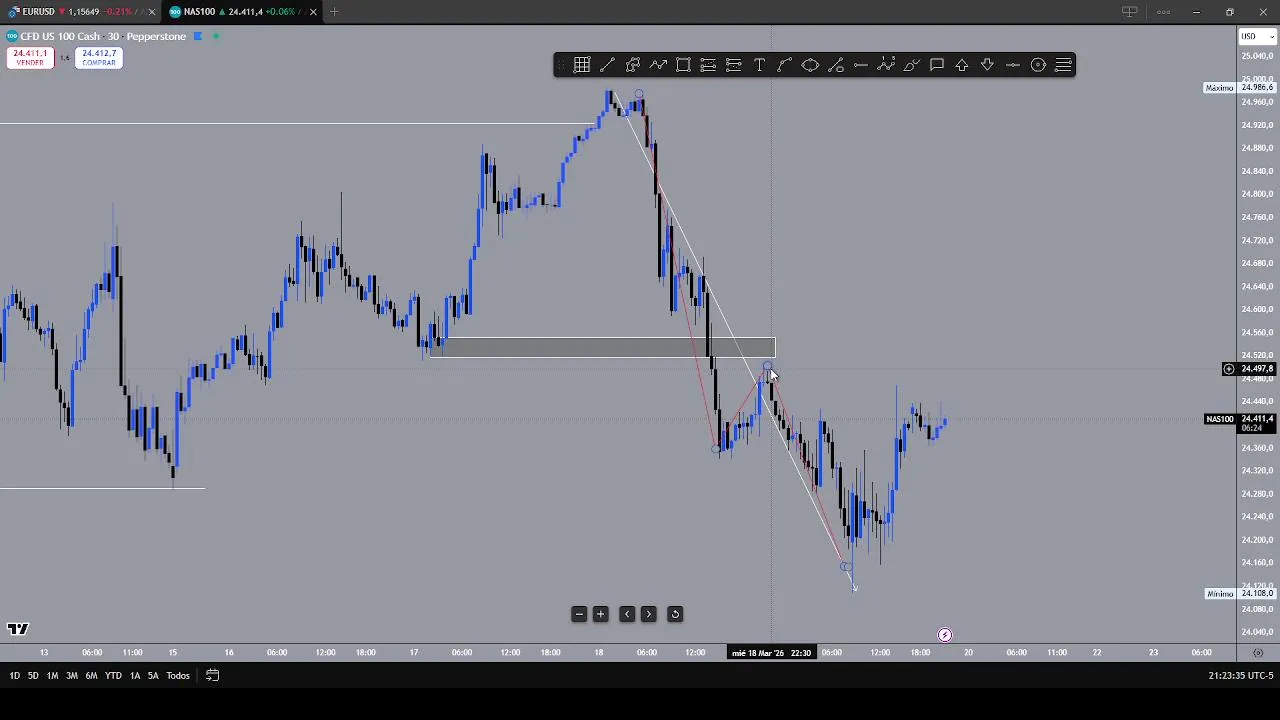
Task: Set chart range to 1A
Action: pos(135,676)
